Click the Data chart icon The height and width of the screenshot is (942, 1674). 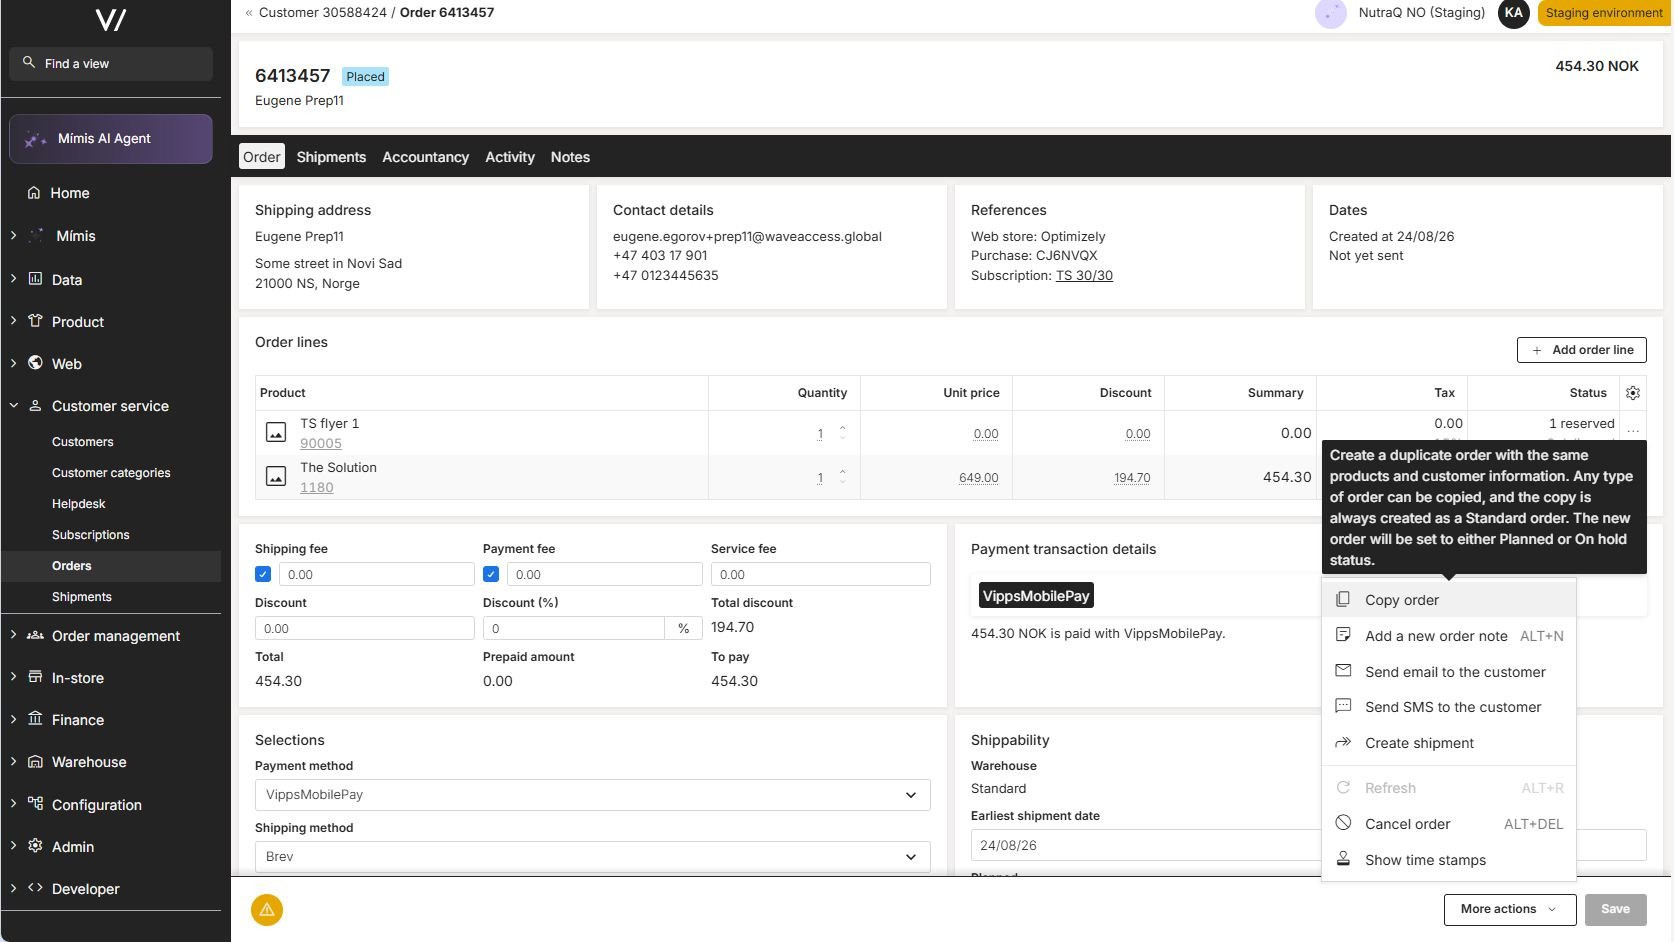coord(35,279)
